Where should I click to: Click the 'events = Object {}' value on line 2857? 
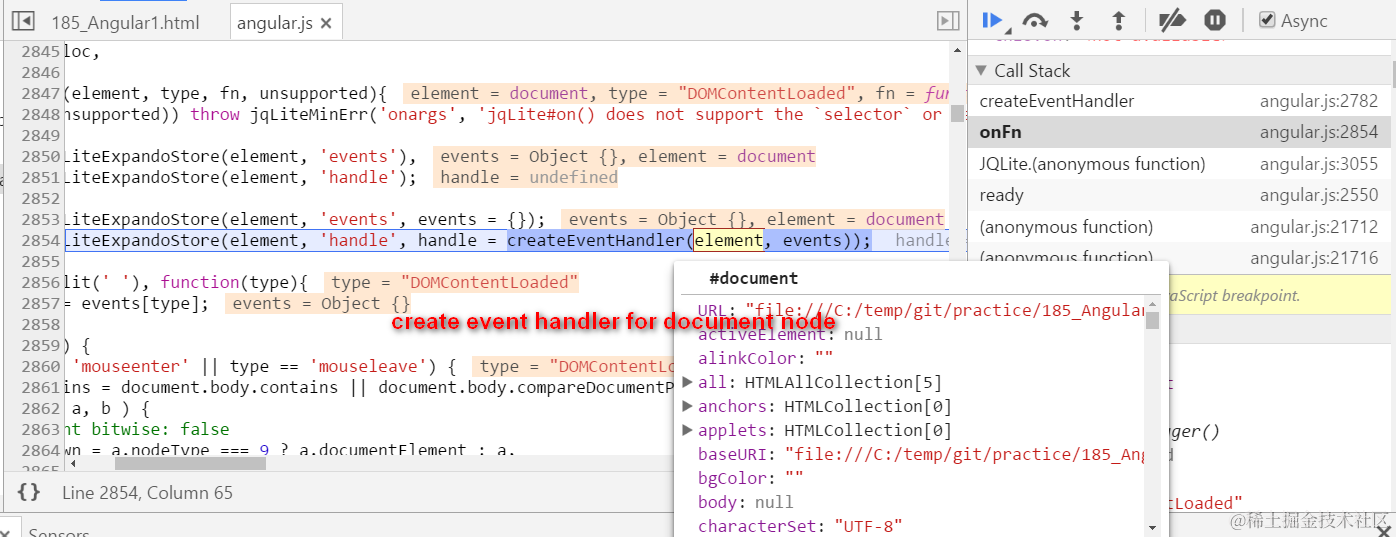pyautogui.click(x=320, y=303)
